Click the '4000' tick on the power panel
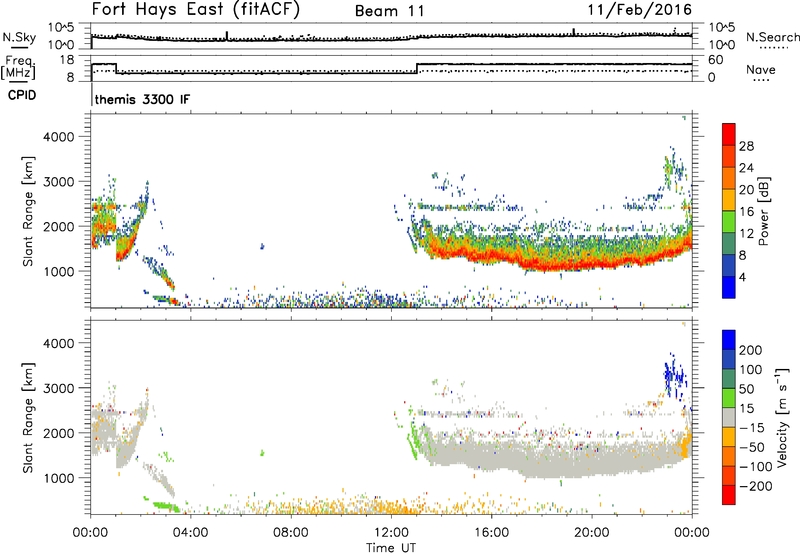 coord(58,137)
